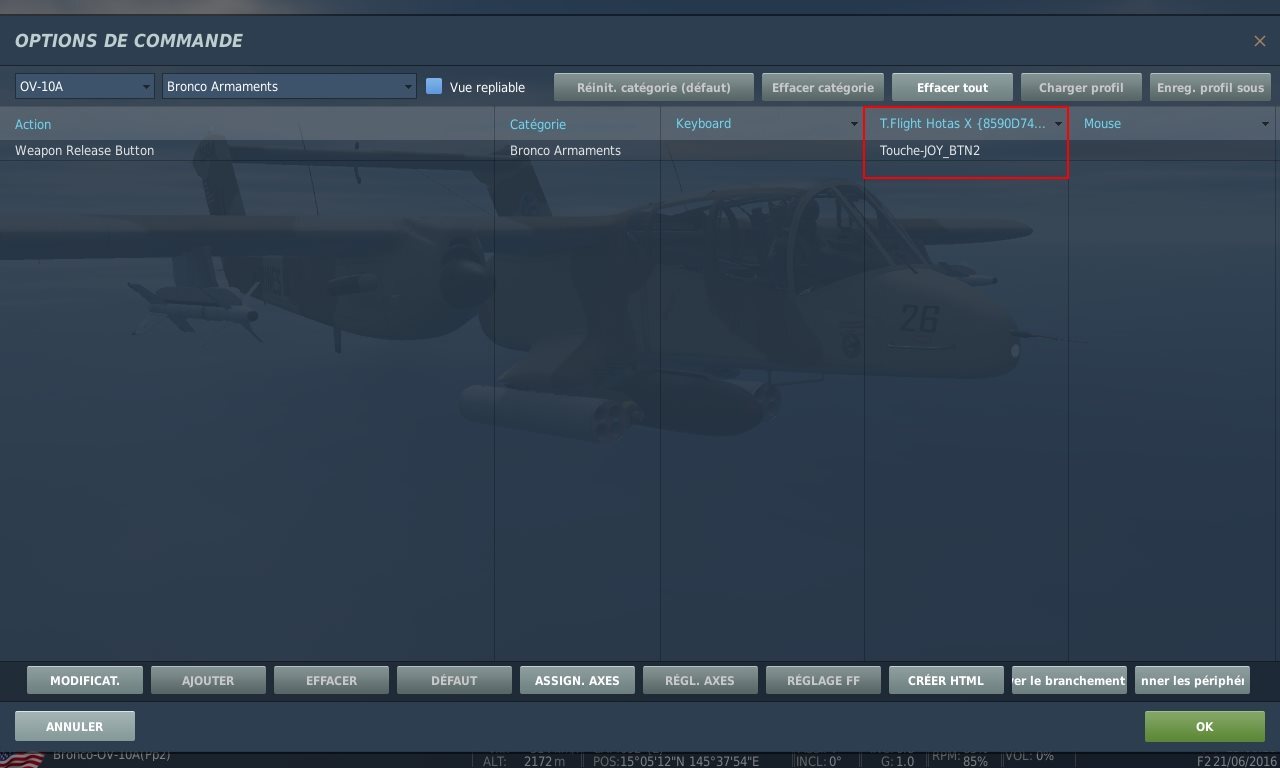The image size is (1280, 768).
Task: Toggle the Vue repliable checkbox
Action: point(434,86)
